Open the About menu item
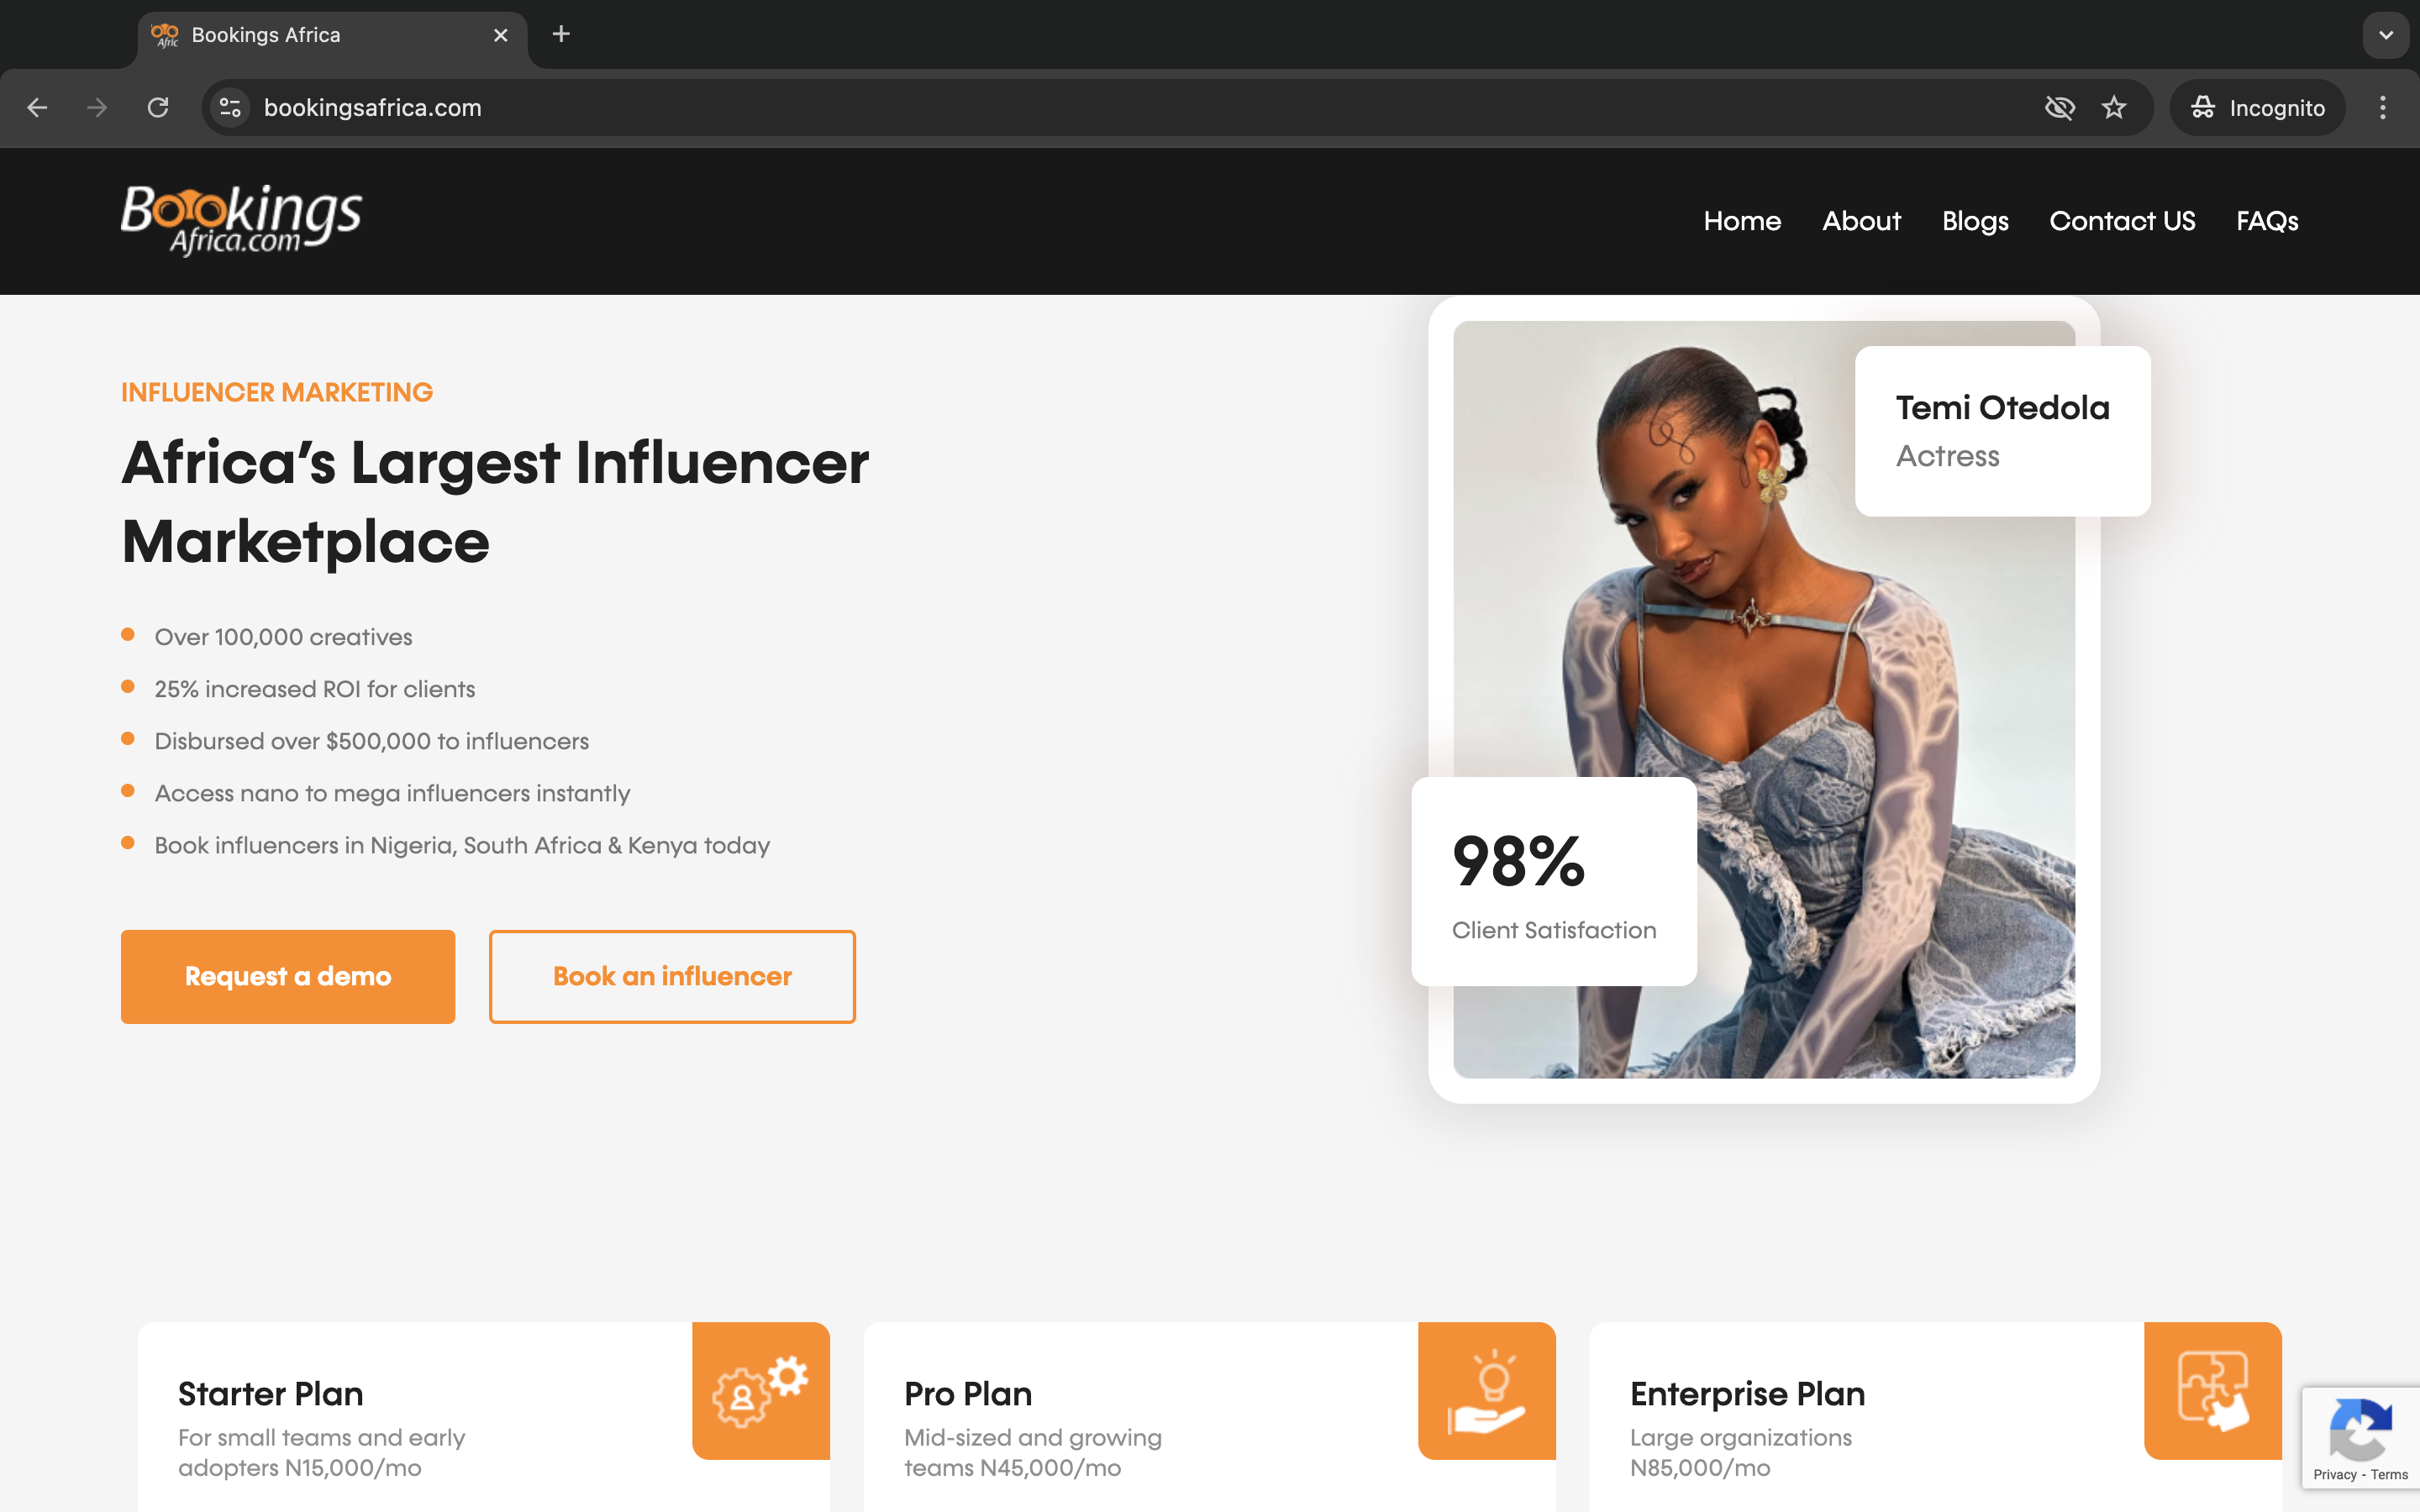The height and width of the screenshot is (1512, 2420). (x=1861, y=221)
